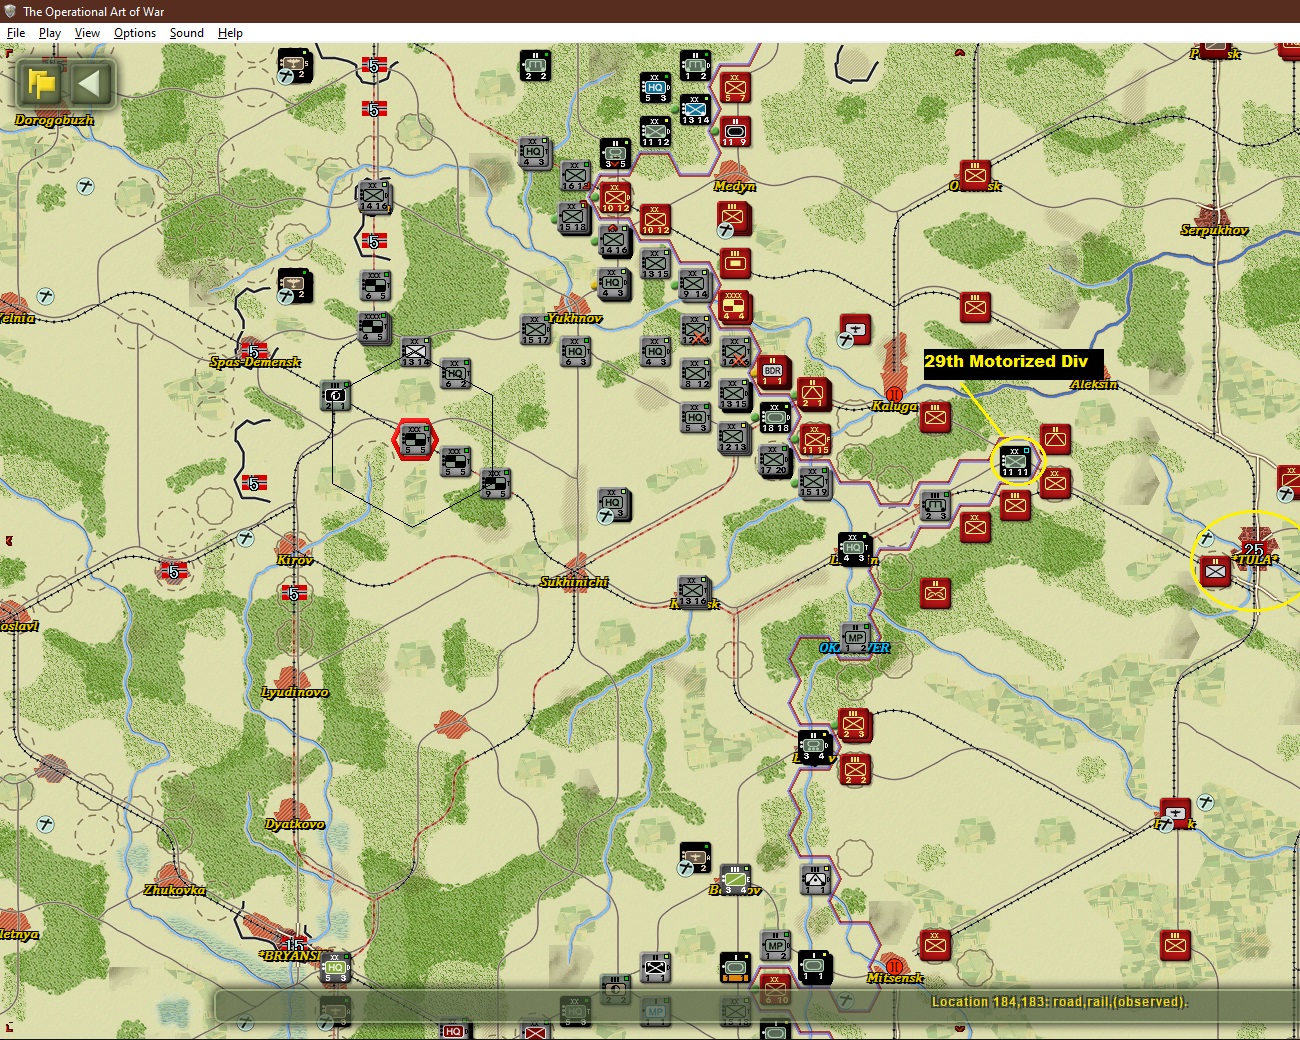The image size is (1300, 1040).
Task: Select the German 15-19 infantry division
Action: point(815,482)
